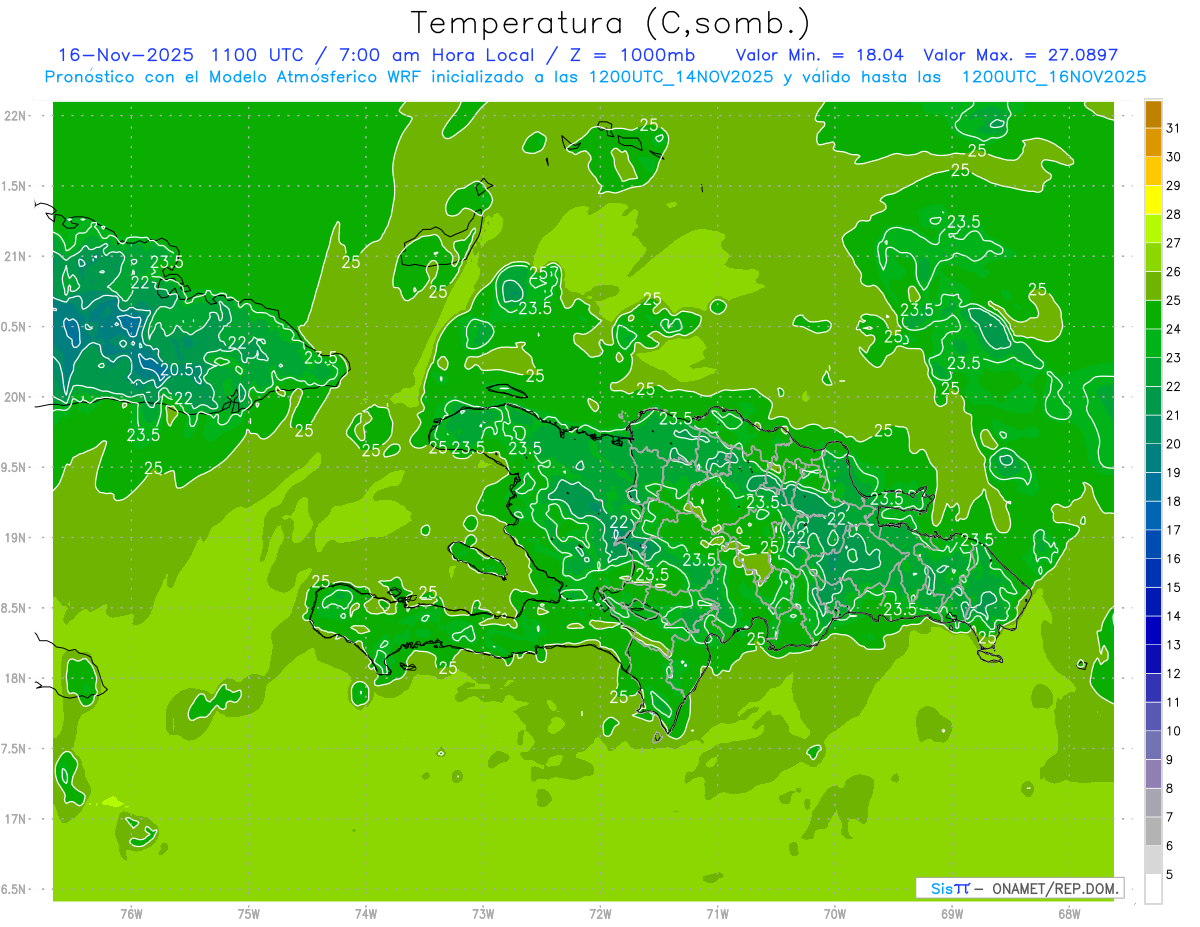Click the '17N' latitude axis label
Screen dimensions: 1200x927
tap(16, 819)
